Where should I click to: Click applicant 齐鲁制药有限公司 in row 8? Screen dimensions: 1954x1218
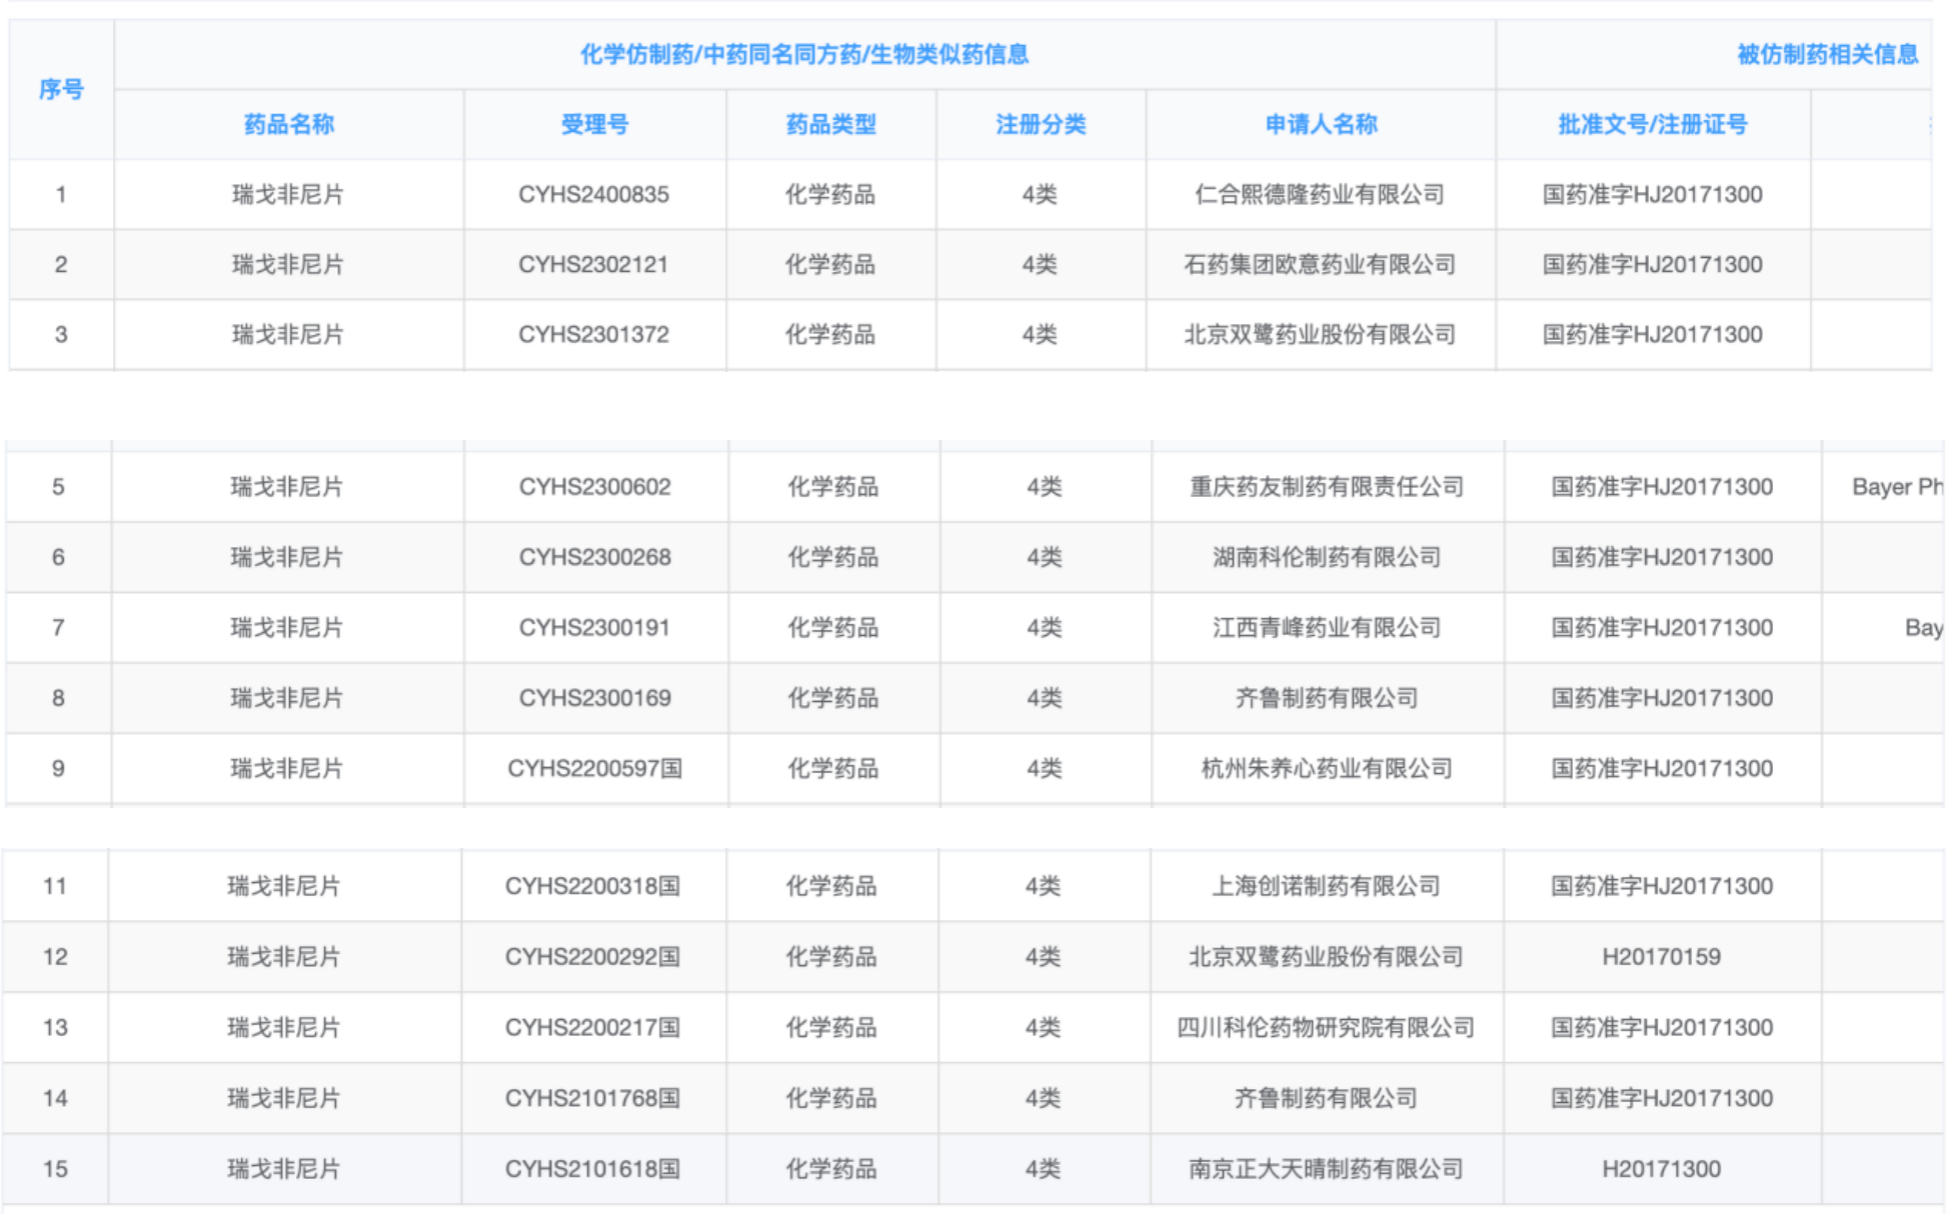[x=1327, y=698]
